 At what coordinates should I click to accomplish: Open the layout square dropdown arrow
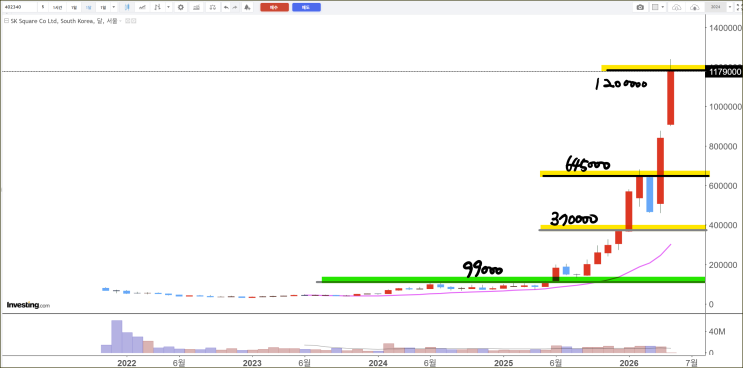click(662, 7)
